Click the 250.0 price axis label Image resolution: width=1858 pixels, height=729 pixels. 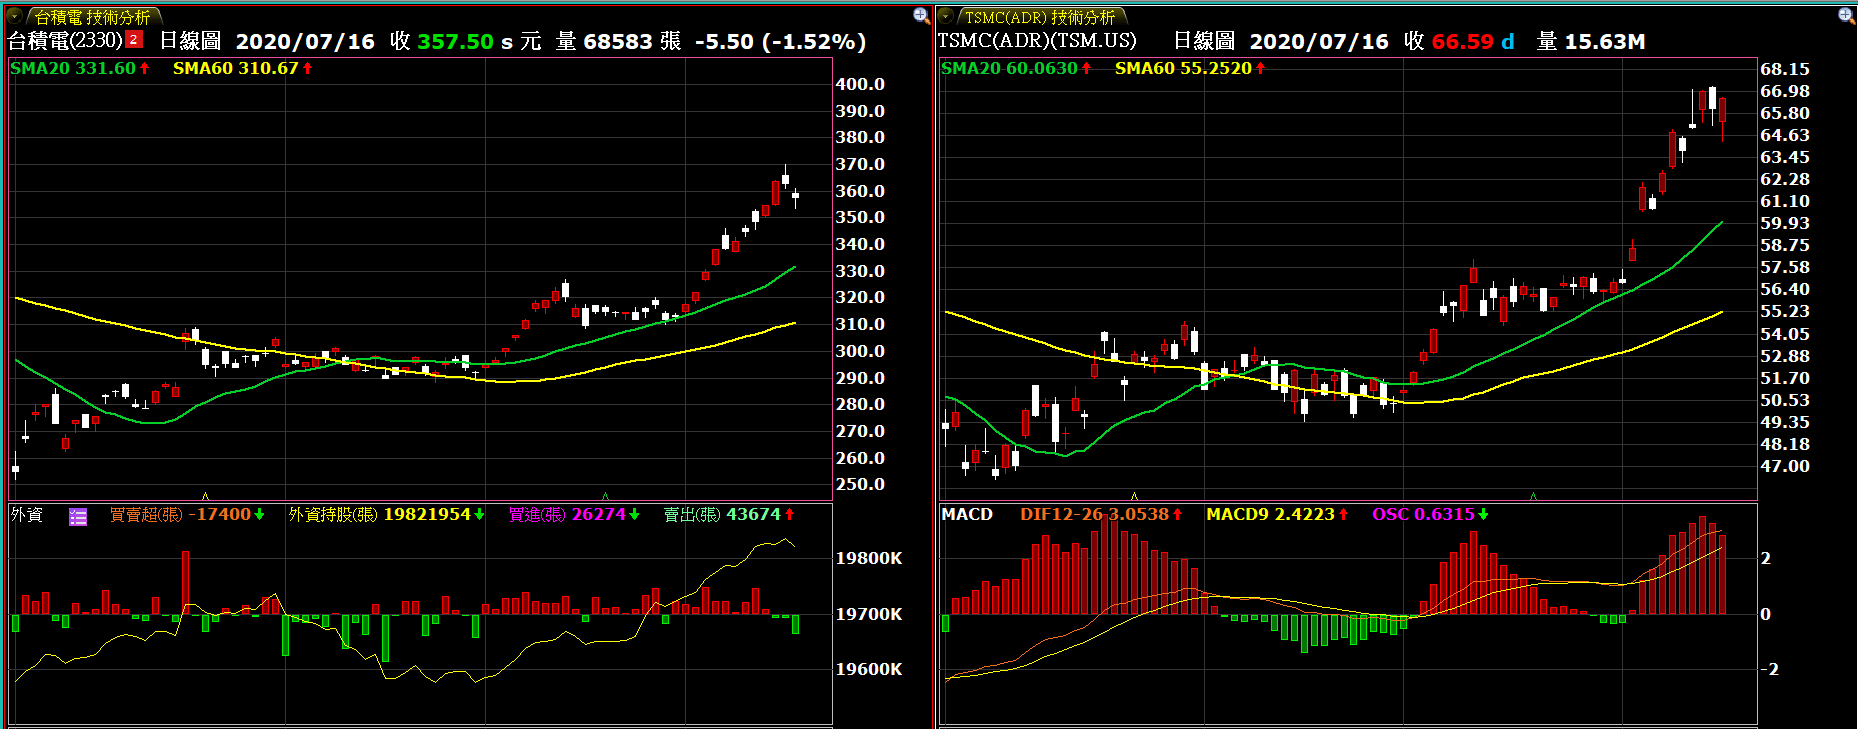(860, 484)
